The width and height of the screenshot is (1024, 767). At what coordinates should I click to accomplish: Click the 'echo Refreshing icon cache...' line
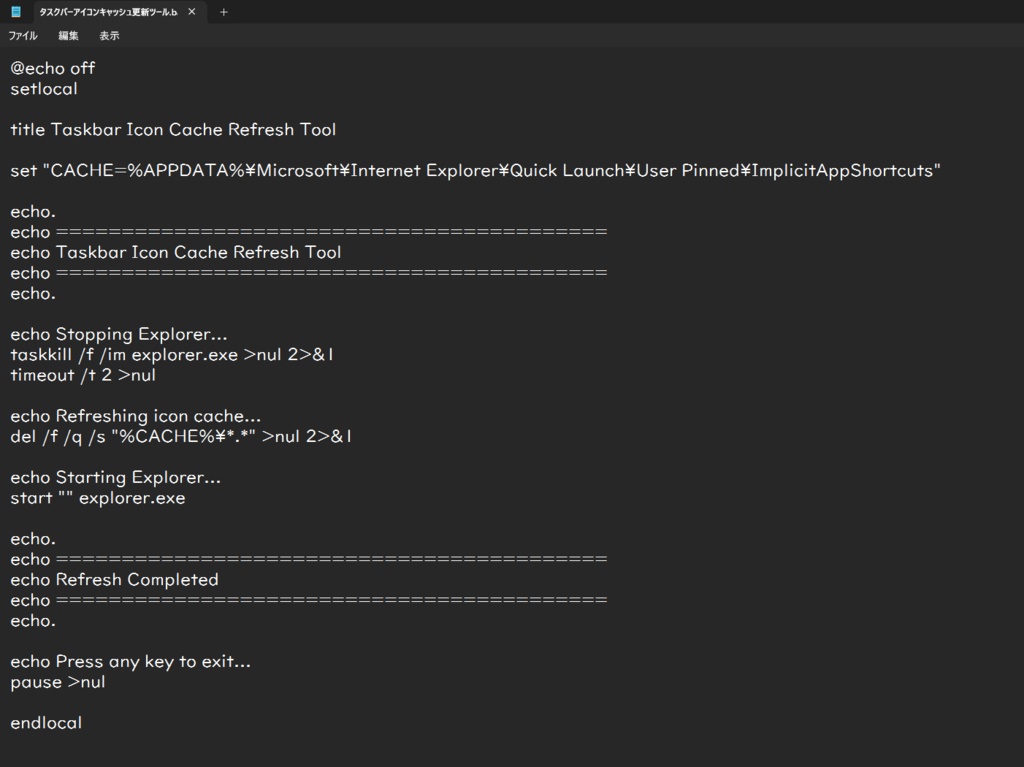point(135,416)
